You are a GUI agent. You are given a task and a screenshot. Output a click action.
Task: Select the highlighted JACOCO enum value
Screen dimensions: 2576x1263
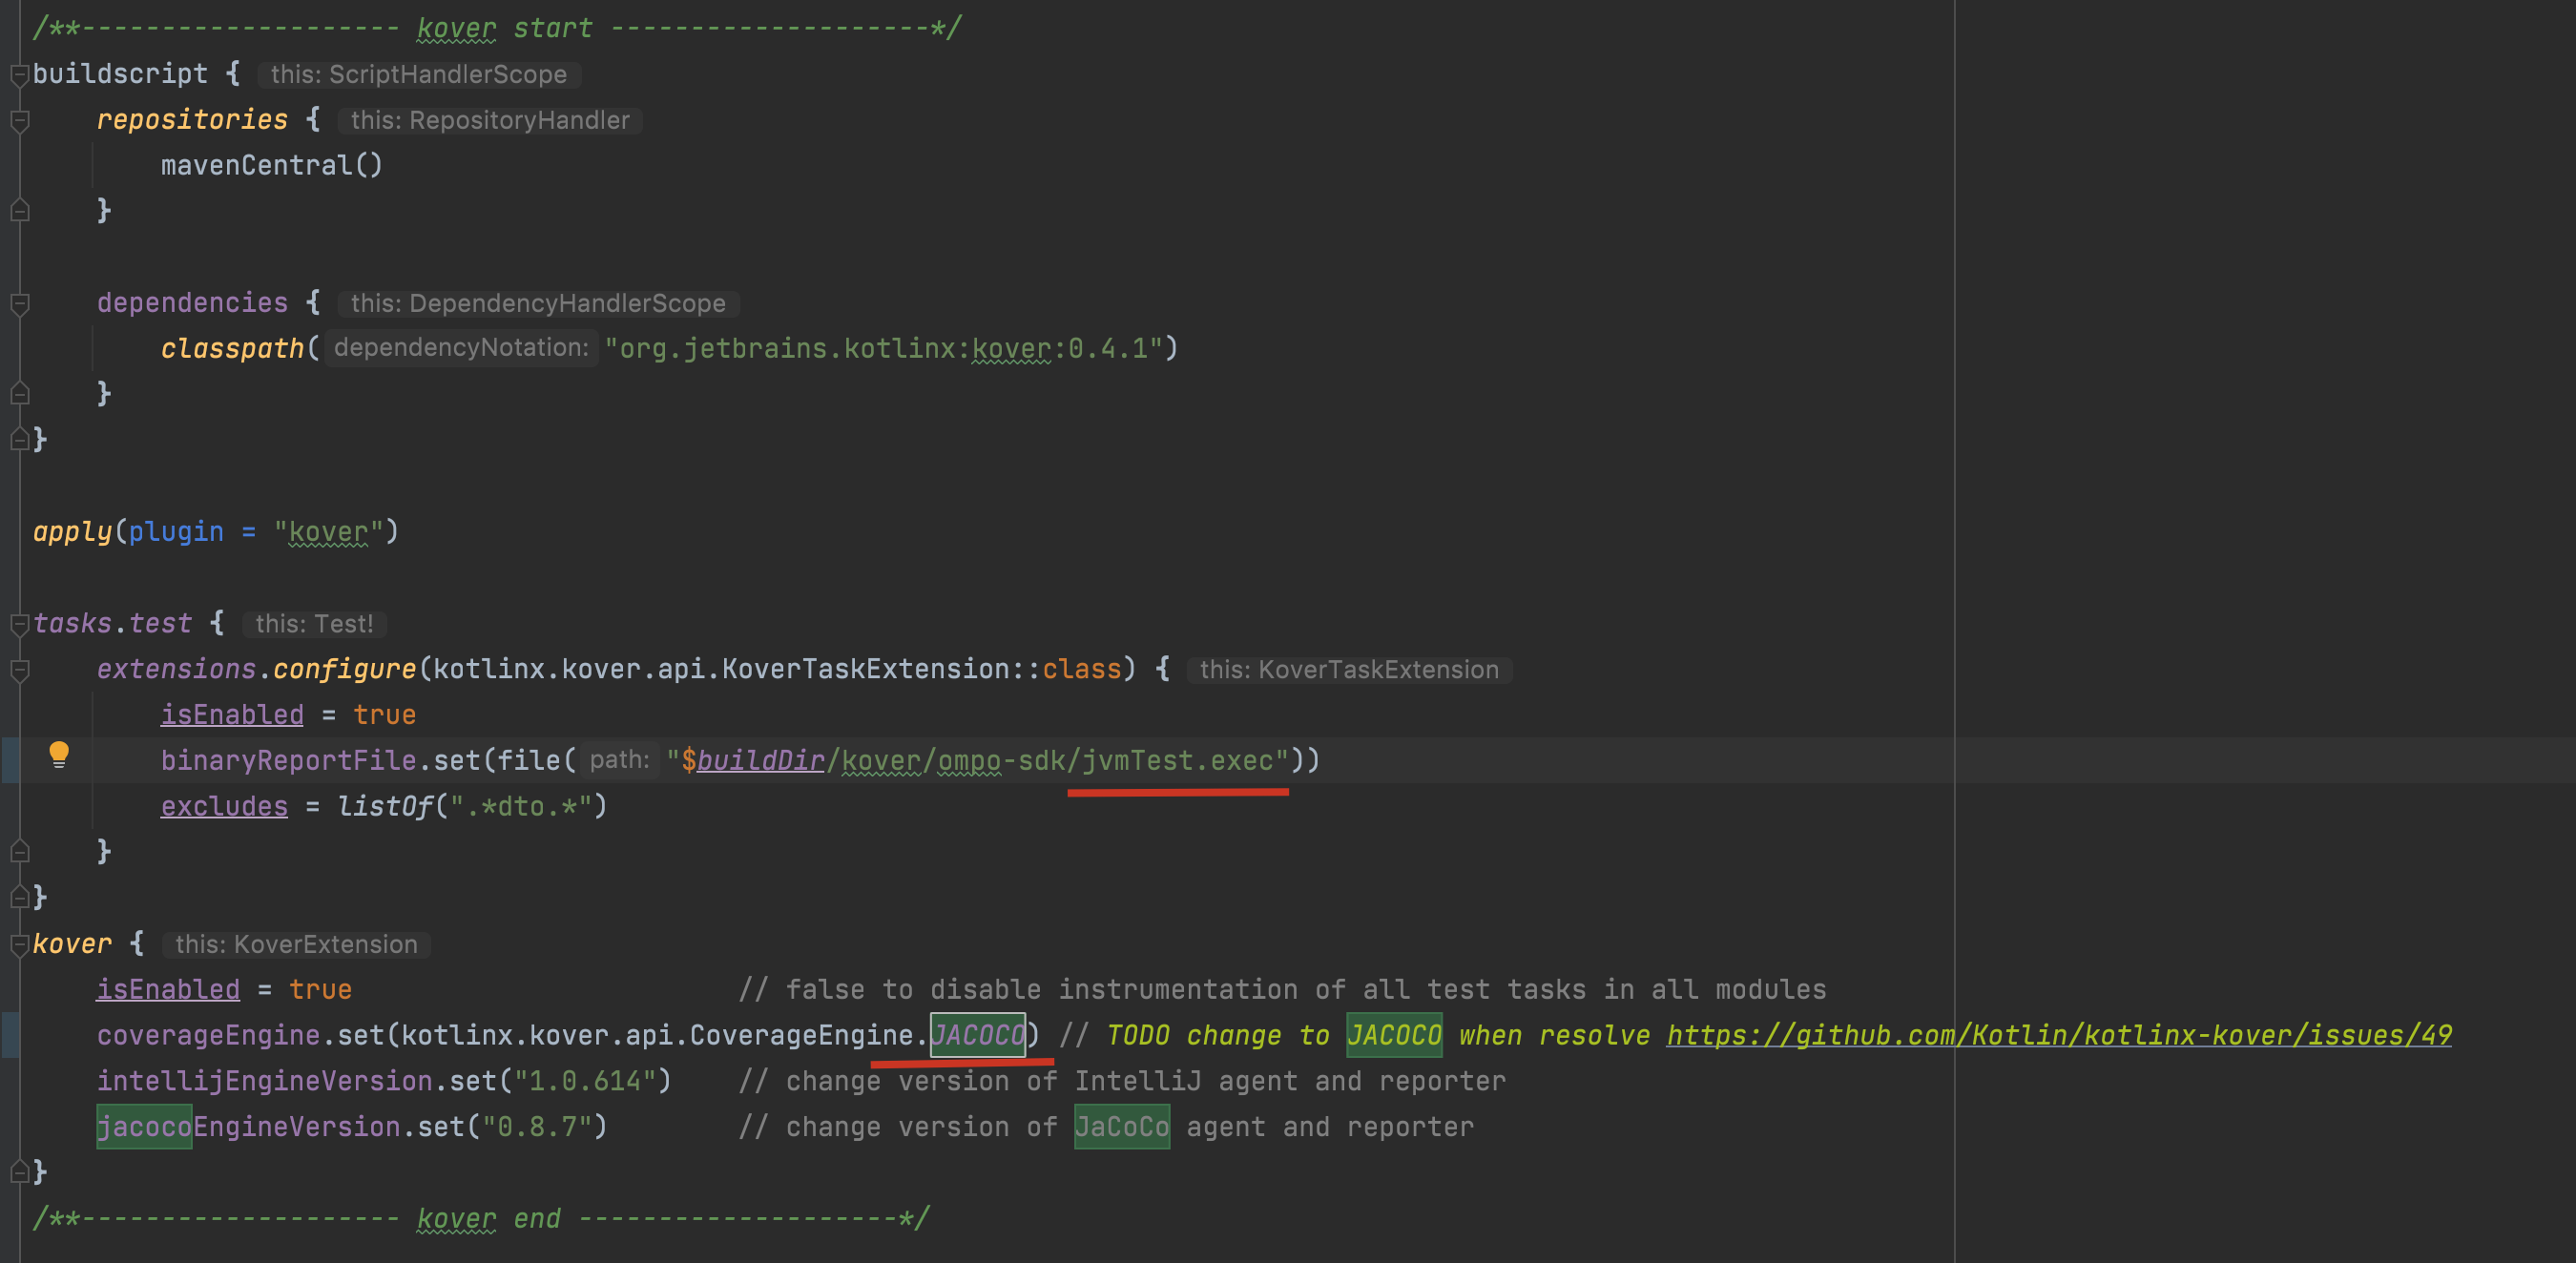pyautogui.click(x=978, y=1035)
